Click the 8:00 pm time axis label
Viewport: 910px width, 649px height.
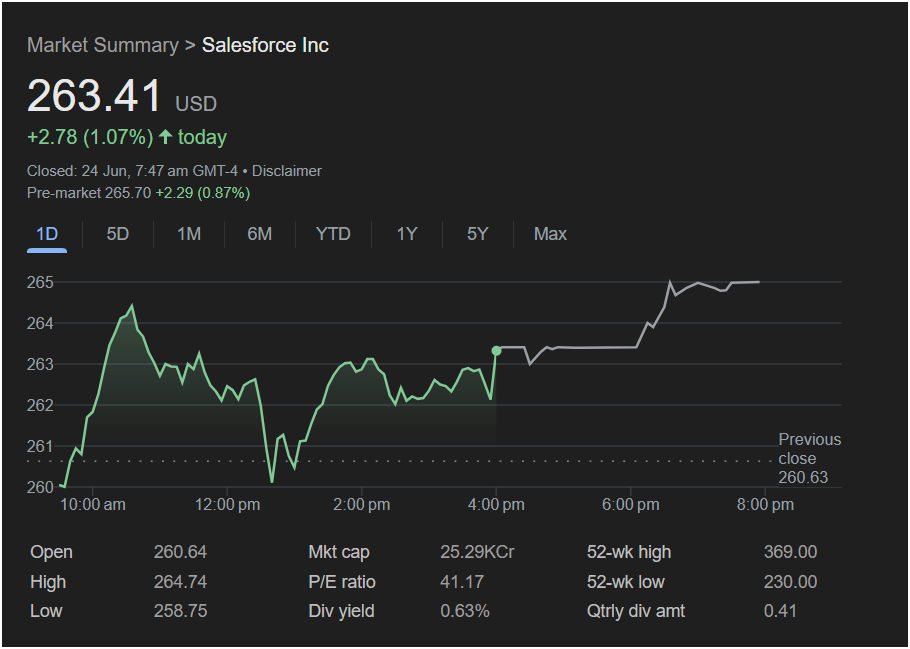pos(765,505)
